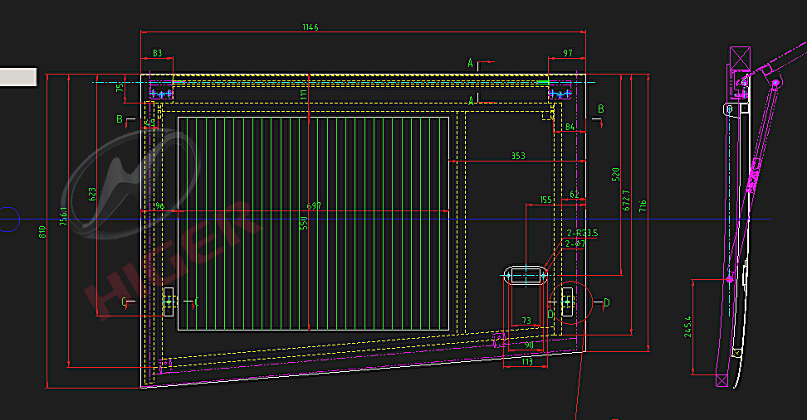Click the 353 horizontal dimension text
This screenshot has height=420, width=807.
(x=518, y=156)
